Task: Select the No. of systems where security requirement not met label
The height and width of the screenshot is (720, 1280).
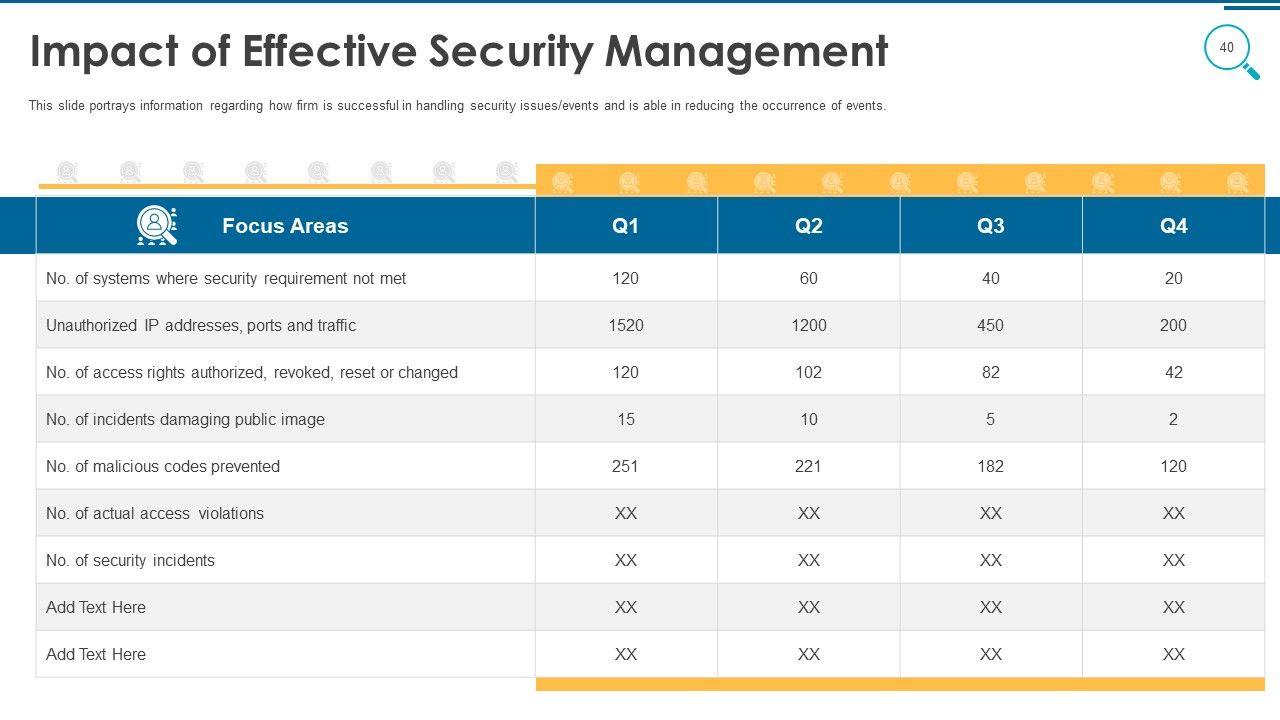Action: (x=226, y=278)
